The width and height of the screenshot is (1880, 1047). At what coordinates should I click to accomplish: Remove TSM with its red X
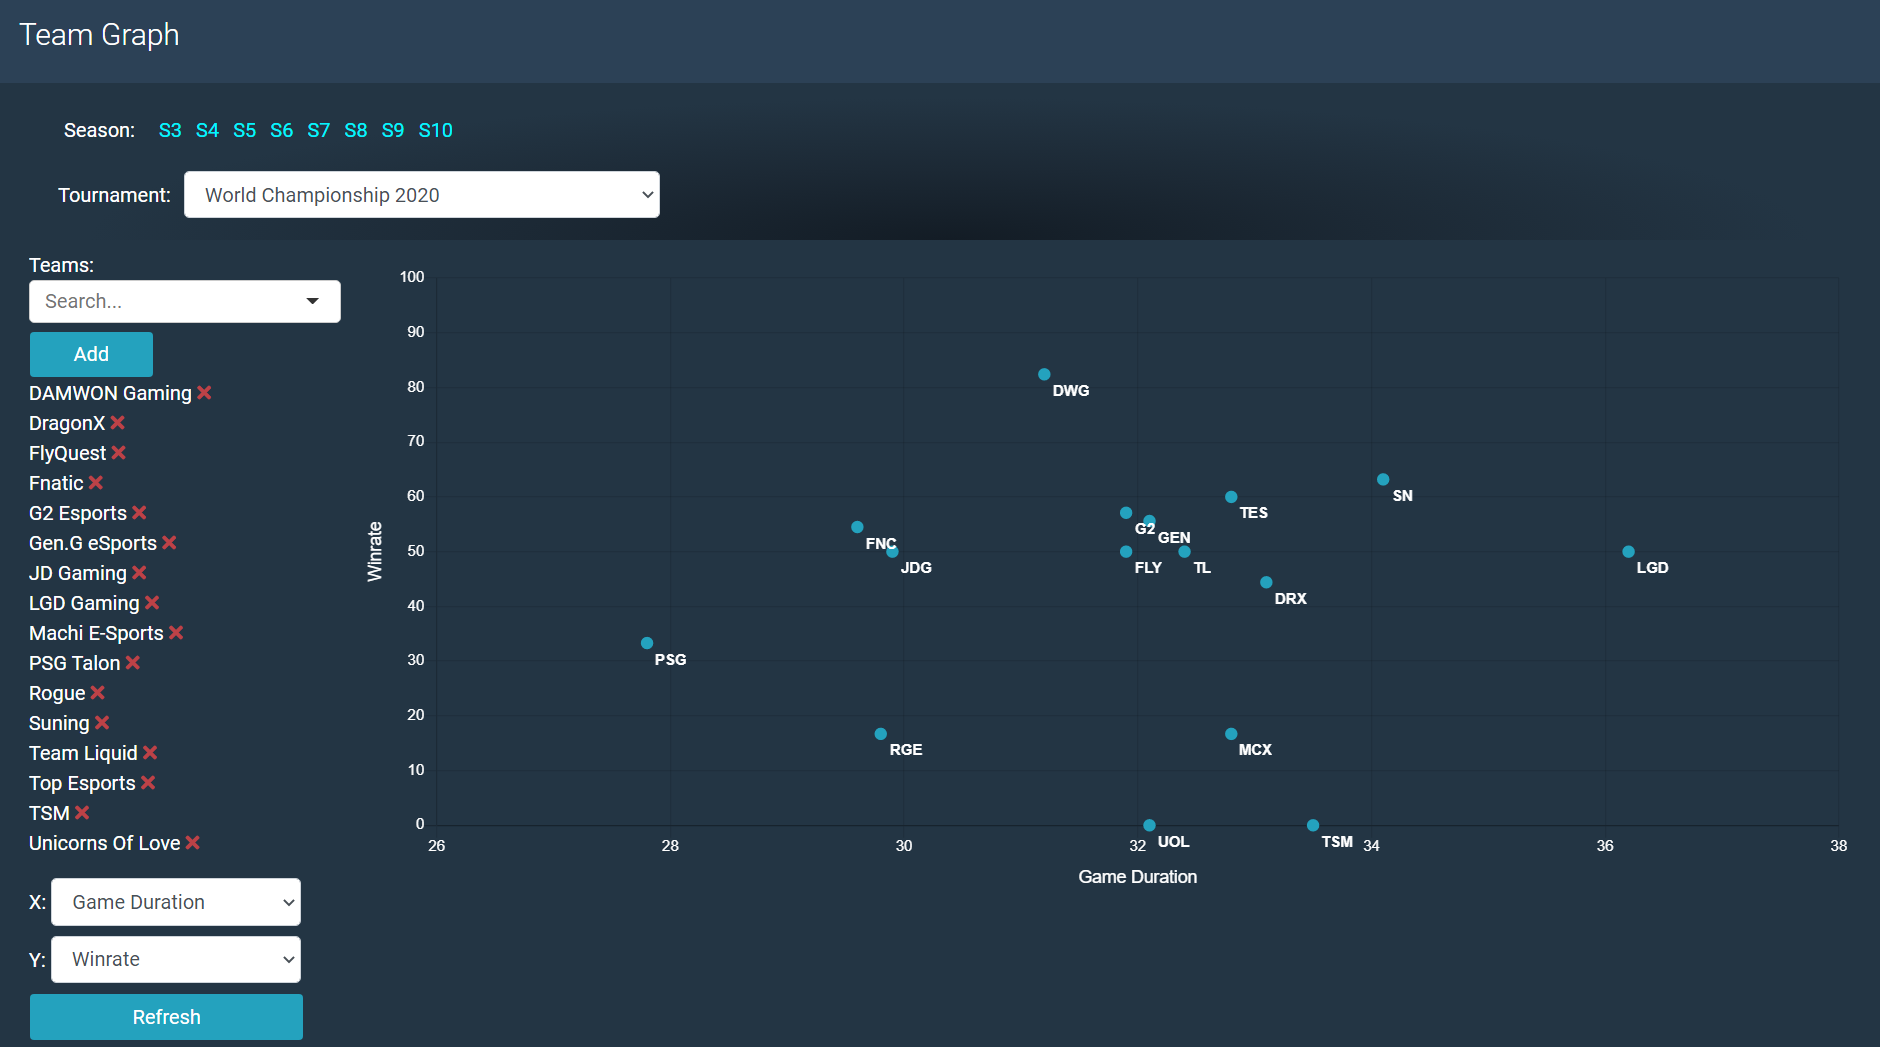pos(82,813)
